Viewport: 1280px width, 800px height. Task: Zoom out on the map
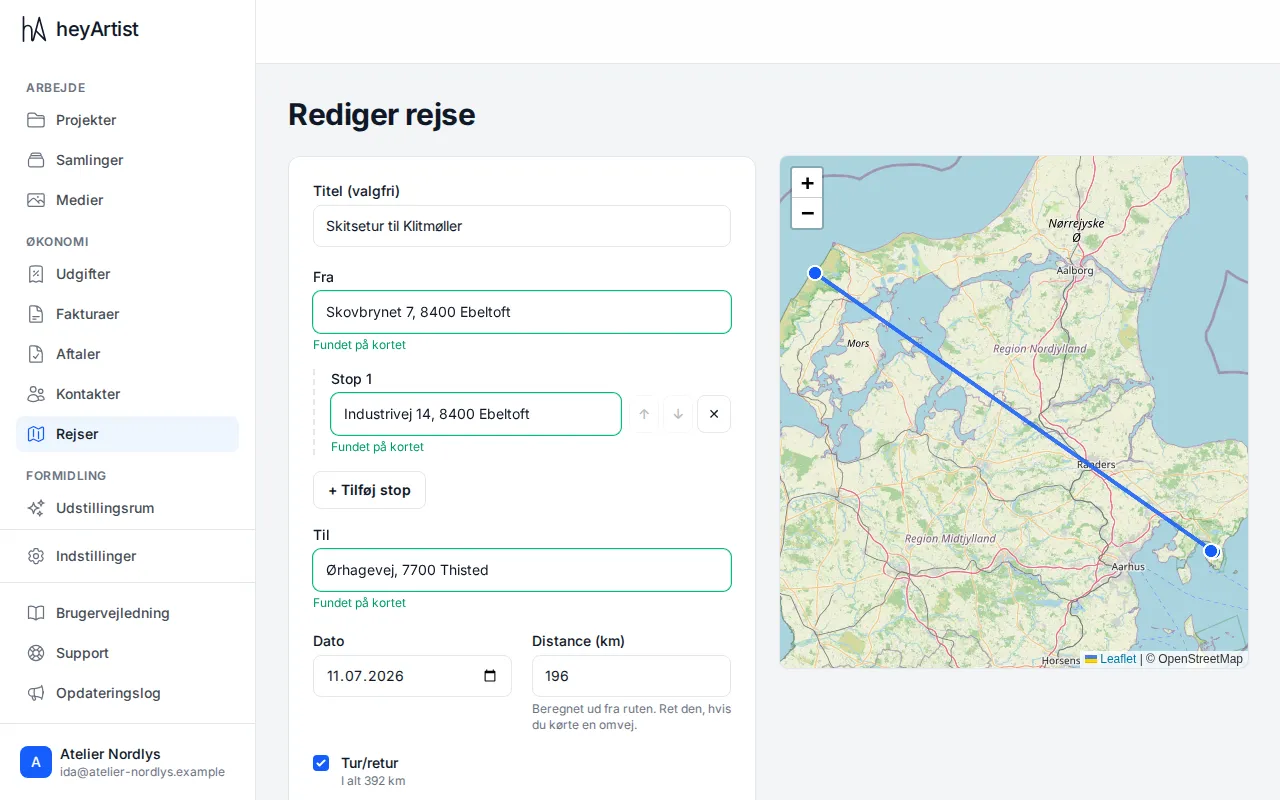pyautogui.click(x=807, y=213)
